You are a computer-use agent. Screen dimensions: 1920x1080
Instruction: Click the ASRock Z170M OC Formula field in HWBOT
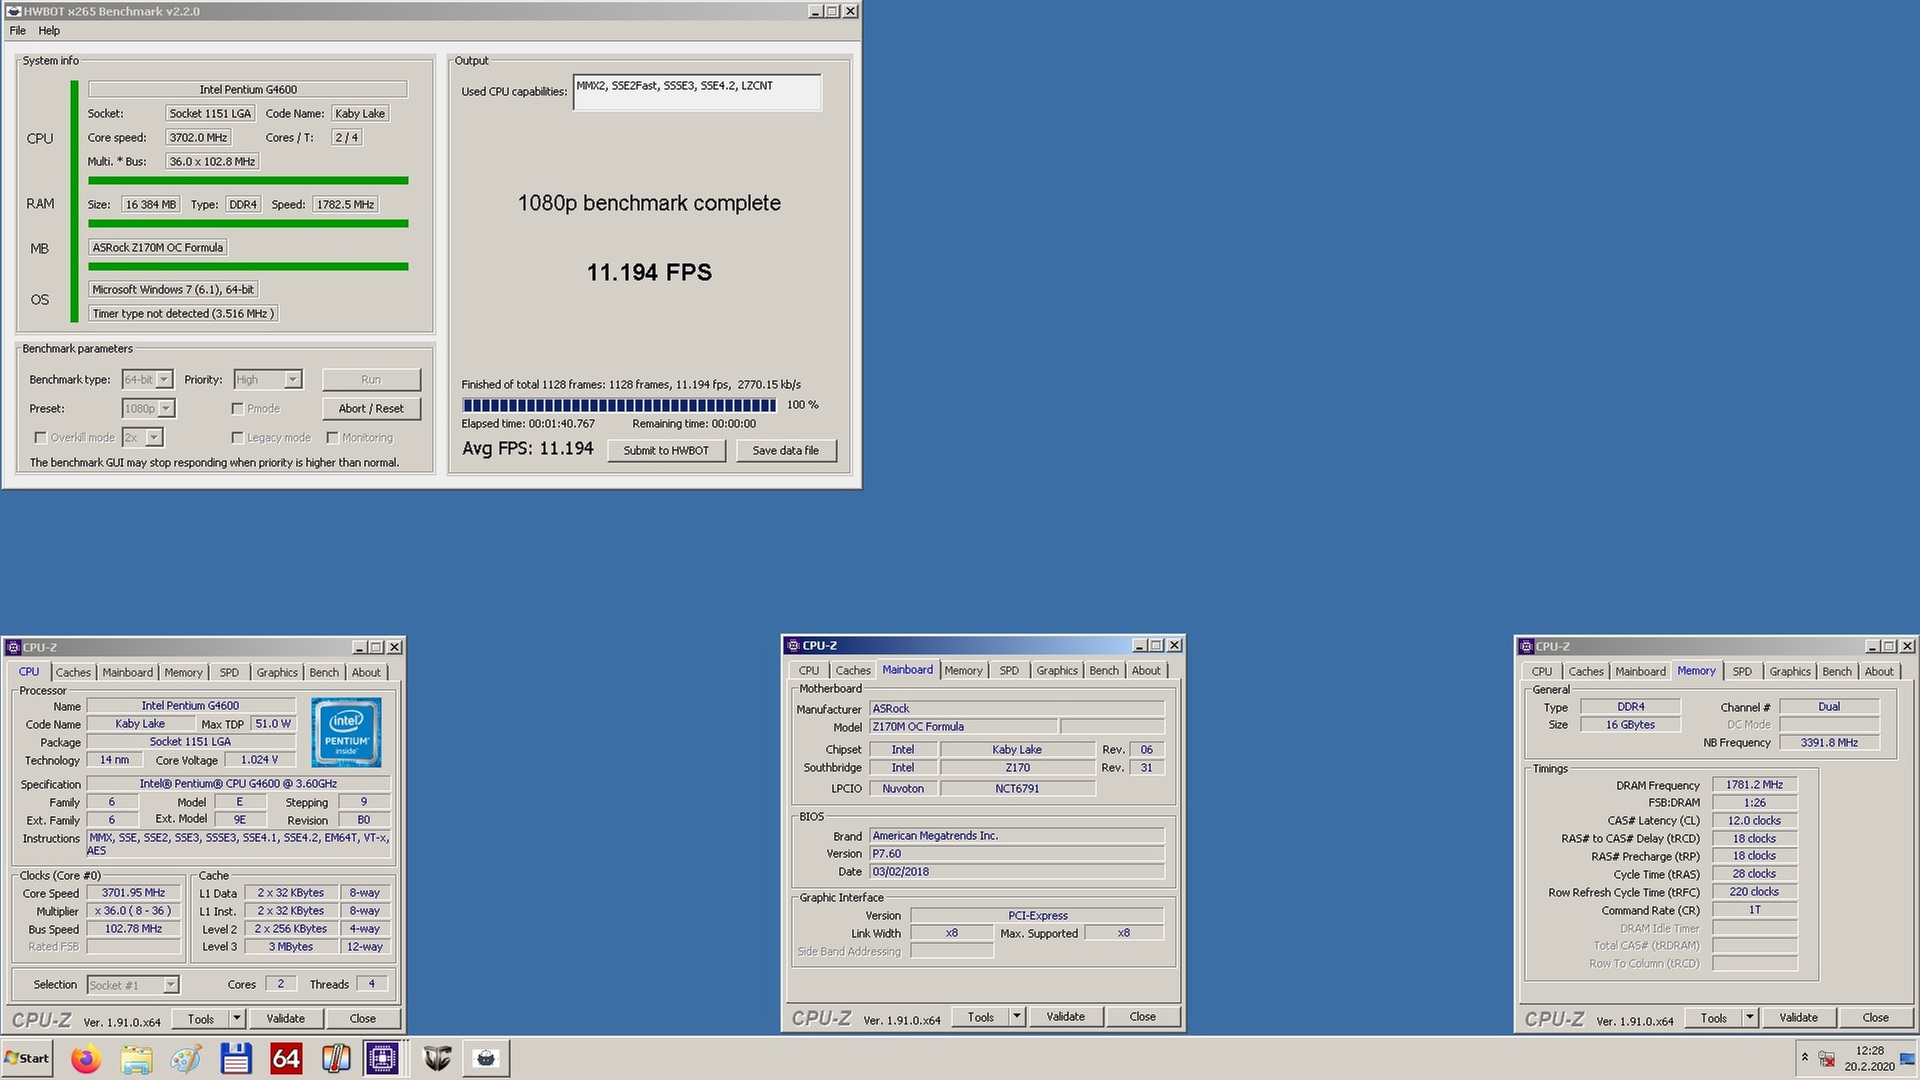[x=158, y=247]
